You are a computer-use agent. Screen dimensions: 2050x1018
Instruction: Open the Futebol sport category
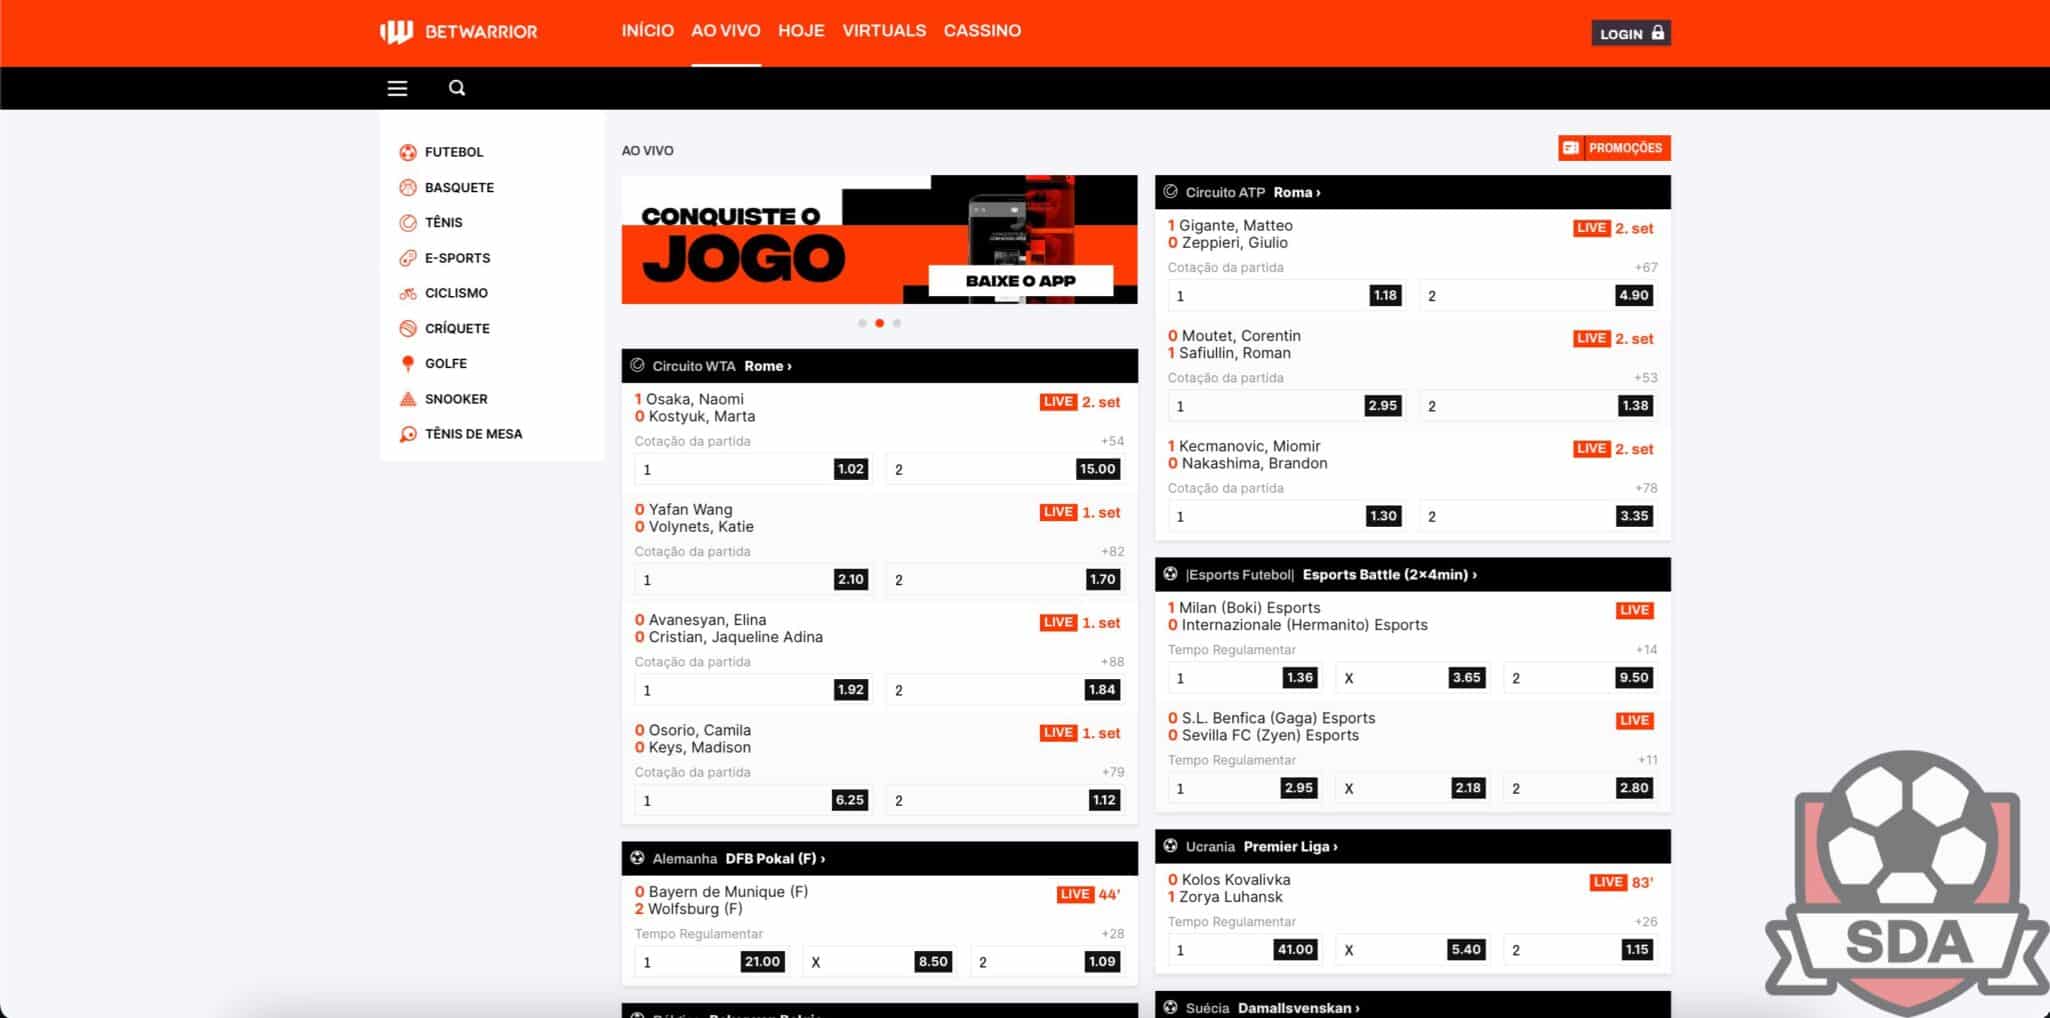coord(453,152)
